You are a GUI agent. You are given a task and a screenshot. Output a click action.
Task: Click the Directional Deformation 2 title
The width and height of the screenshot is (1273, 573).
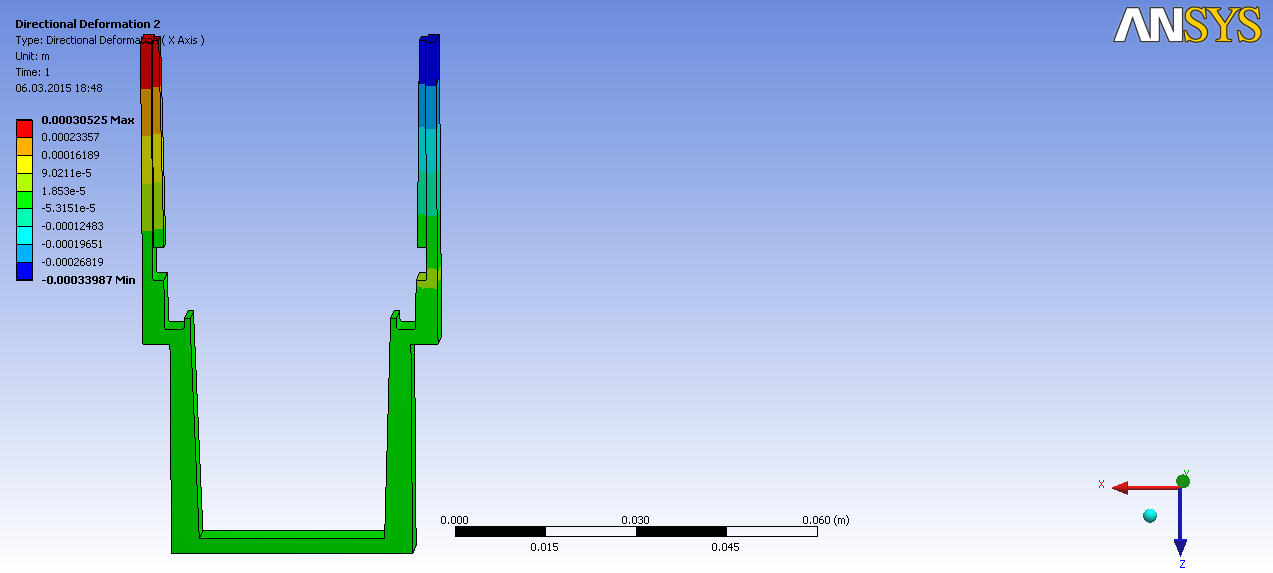pos(87,23)
